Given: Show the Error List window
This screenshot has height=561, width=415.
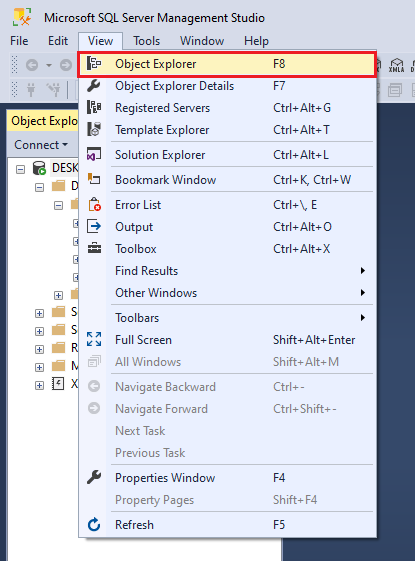Looking at the screenshot, I should point(227,205).
